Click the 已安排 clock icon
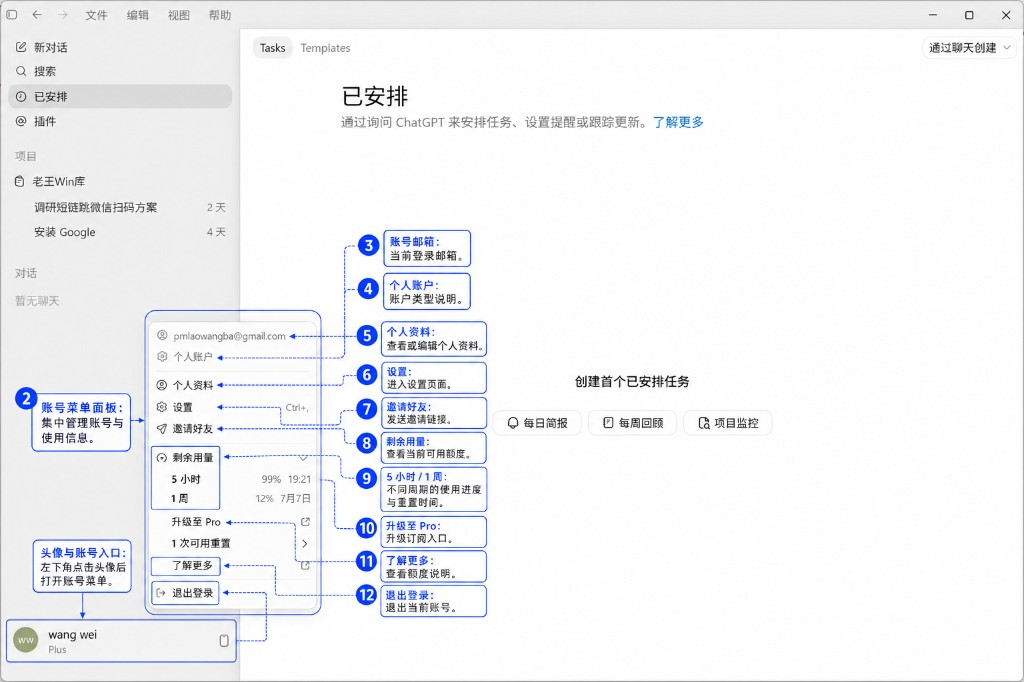 pyautogui.click(x=21, y=97)
